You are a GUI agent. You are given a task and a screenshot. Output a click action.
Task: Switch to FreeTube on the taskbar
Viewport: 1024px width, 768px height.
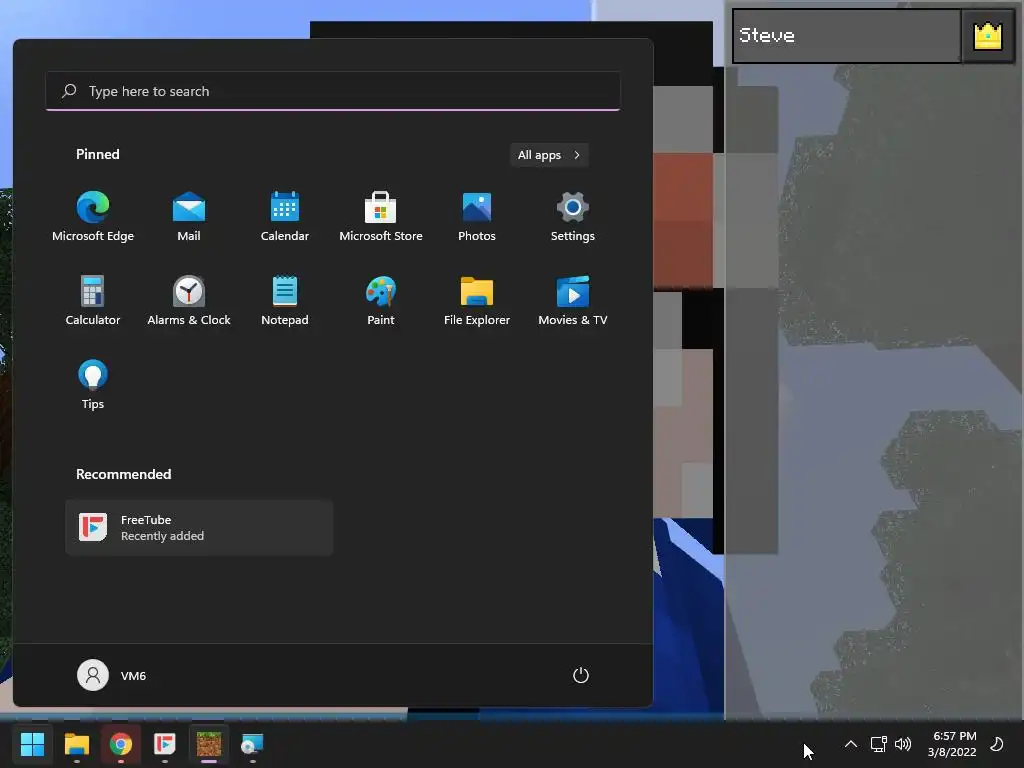pos(165,744)
